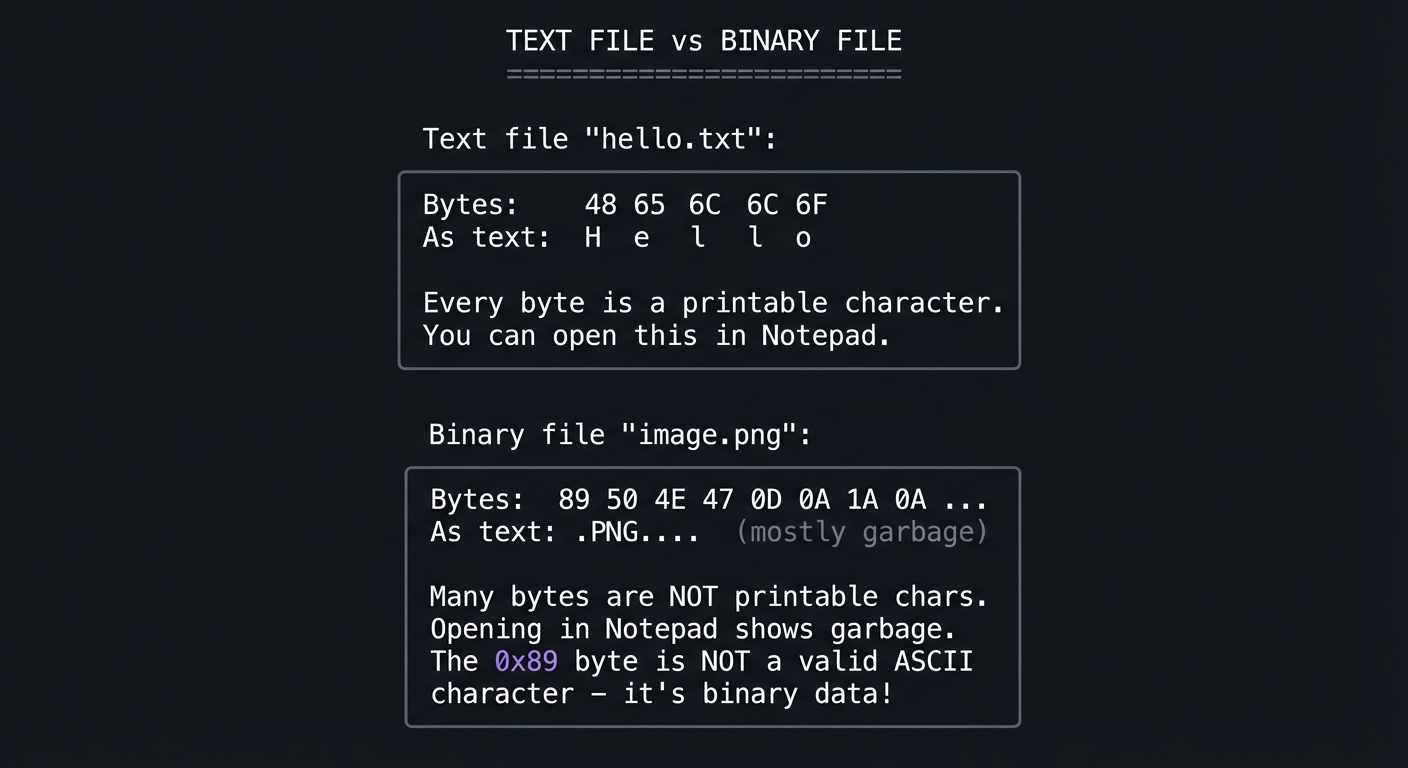Click the "Text file "hello.txt":" heading
Image resolution: width=1408 pixels, height=768 pixels.
(599, 138)
